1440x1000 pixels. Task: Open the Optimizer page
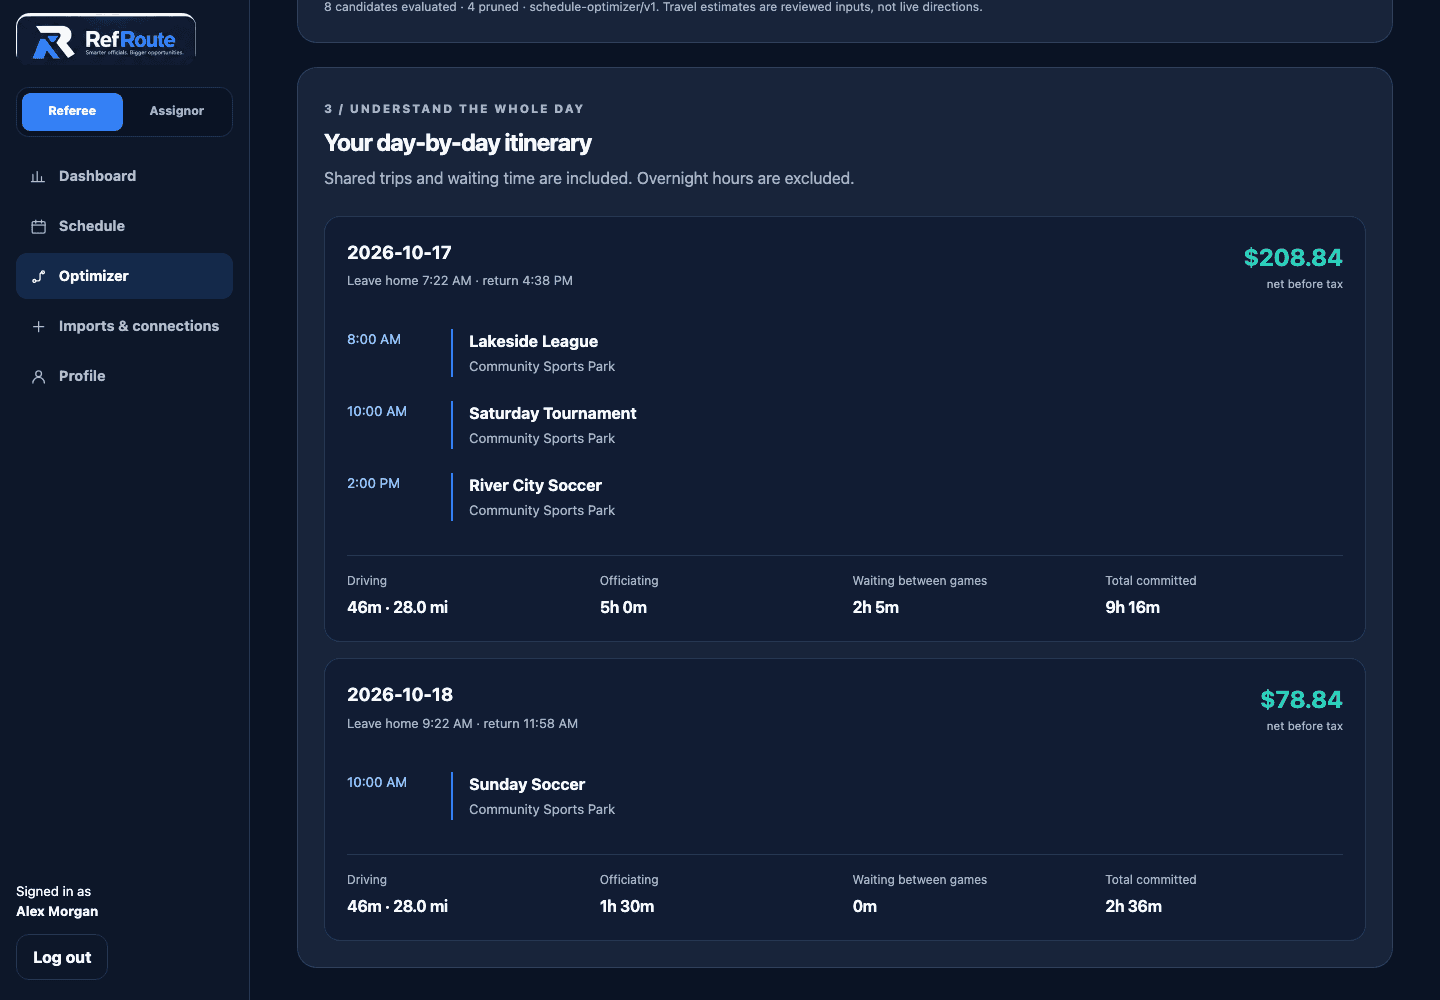[124, 276]
